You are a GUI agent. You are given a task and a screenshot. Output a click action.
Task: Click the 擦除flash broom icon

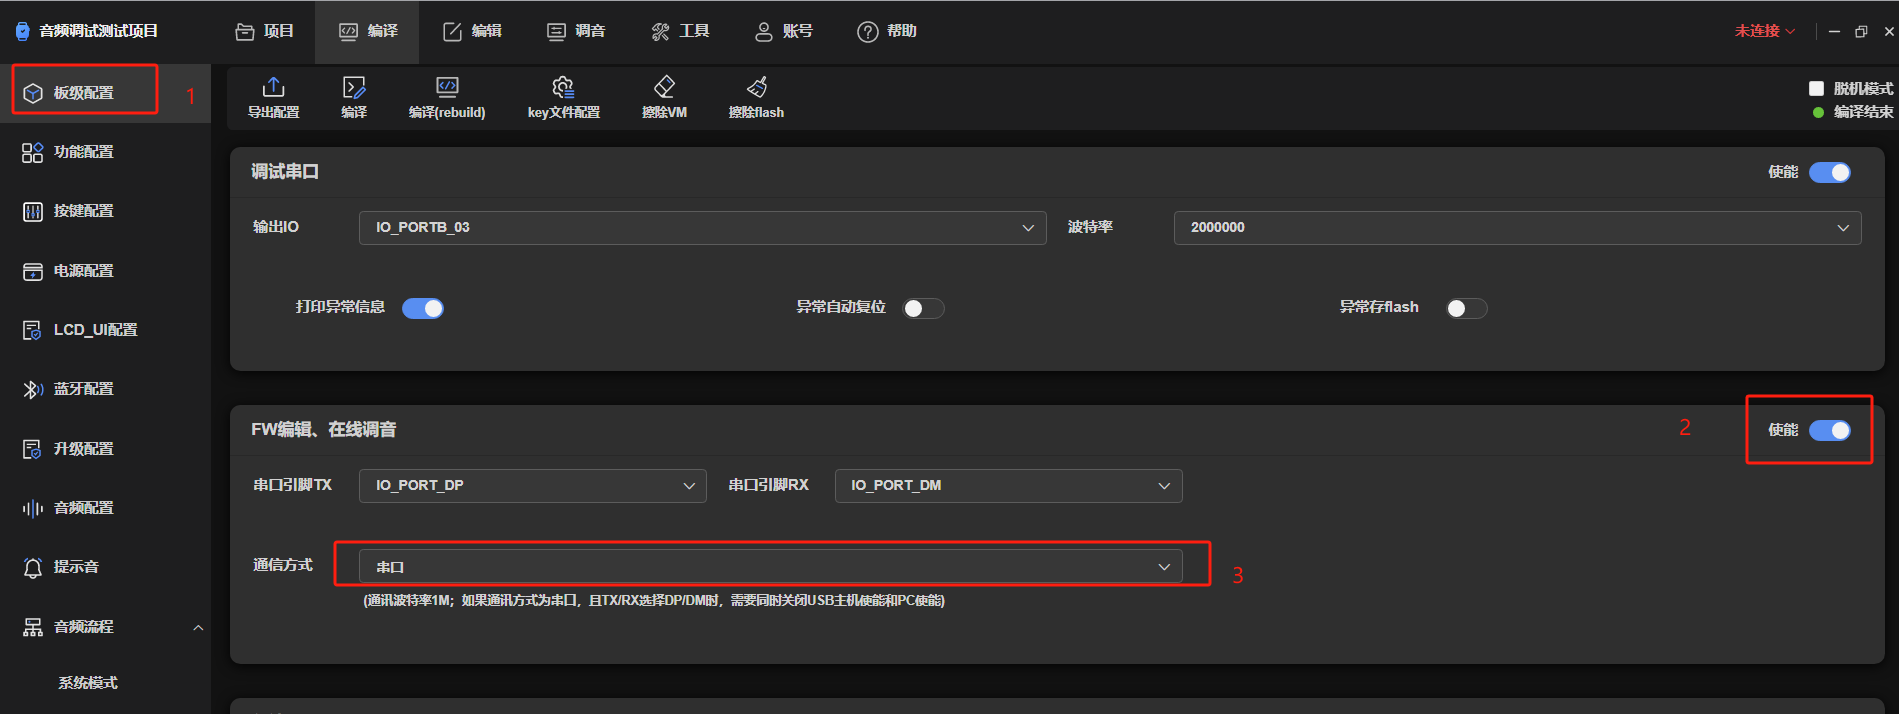click(757, 88)
